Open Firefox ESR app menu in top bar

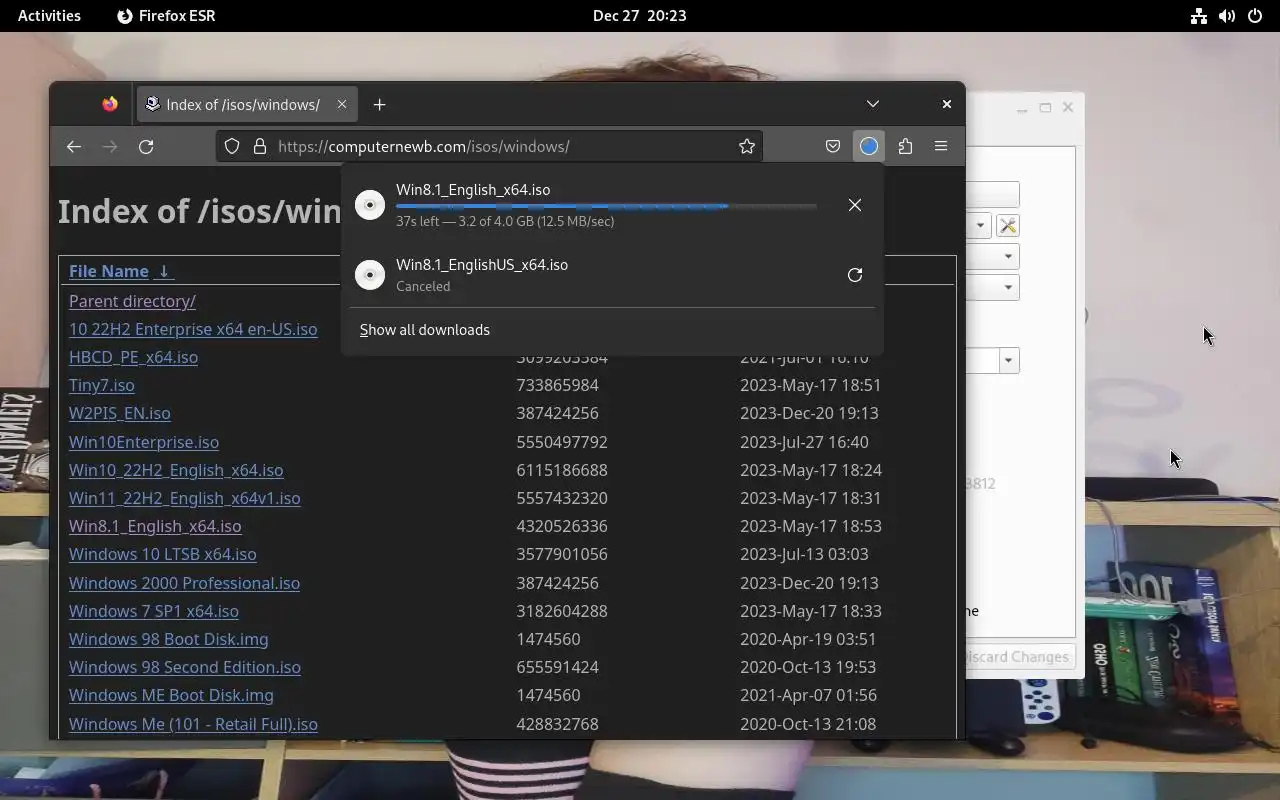(x=166, y=16)
